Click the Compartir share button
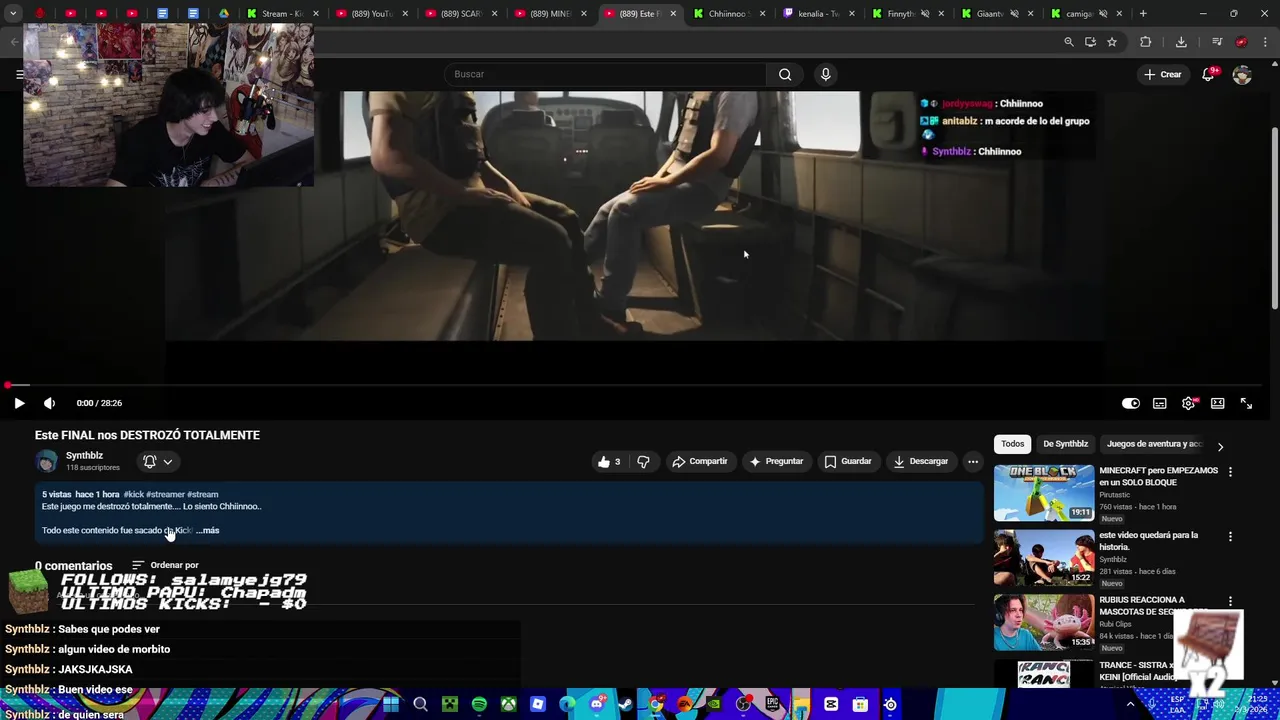 coord(700,461)
